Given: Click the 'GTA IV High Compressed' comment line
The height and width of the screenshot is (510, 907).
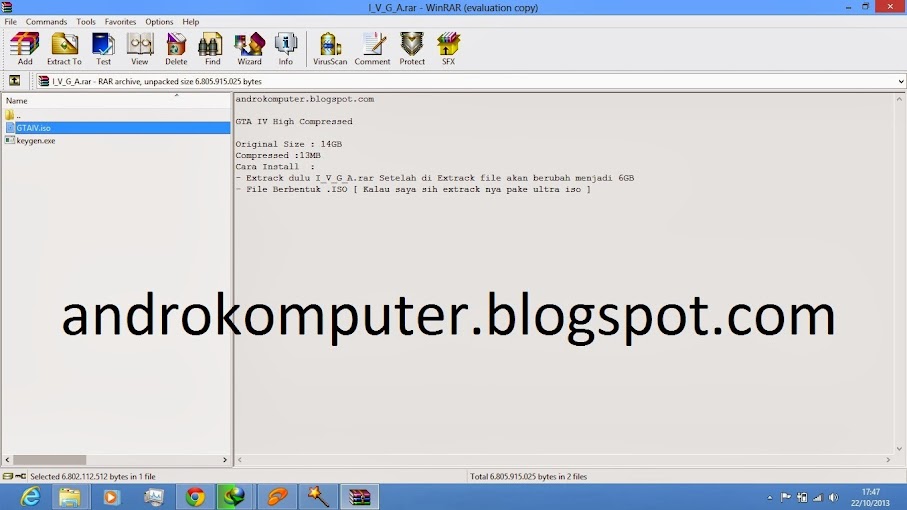Looking at the screenshot, I should [x=294, y=121].
